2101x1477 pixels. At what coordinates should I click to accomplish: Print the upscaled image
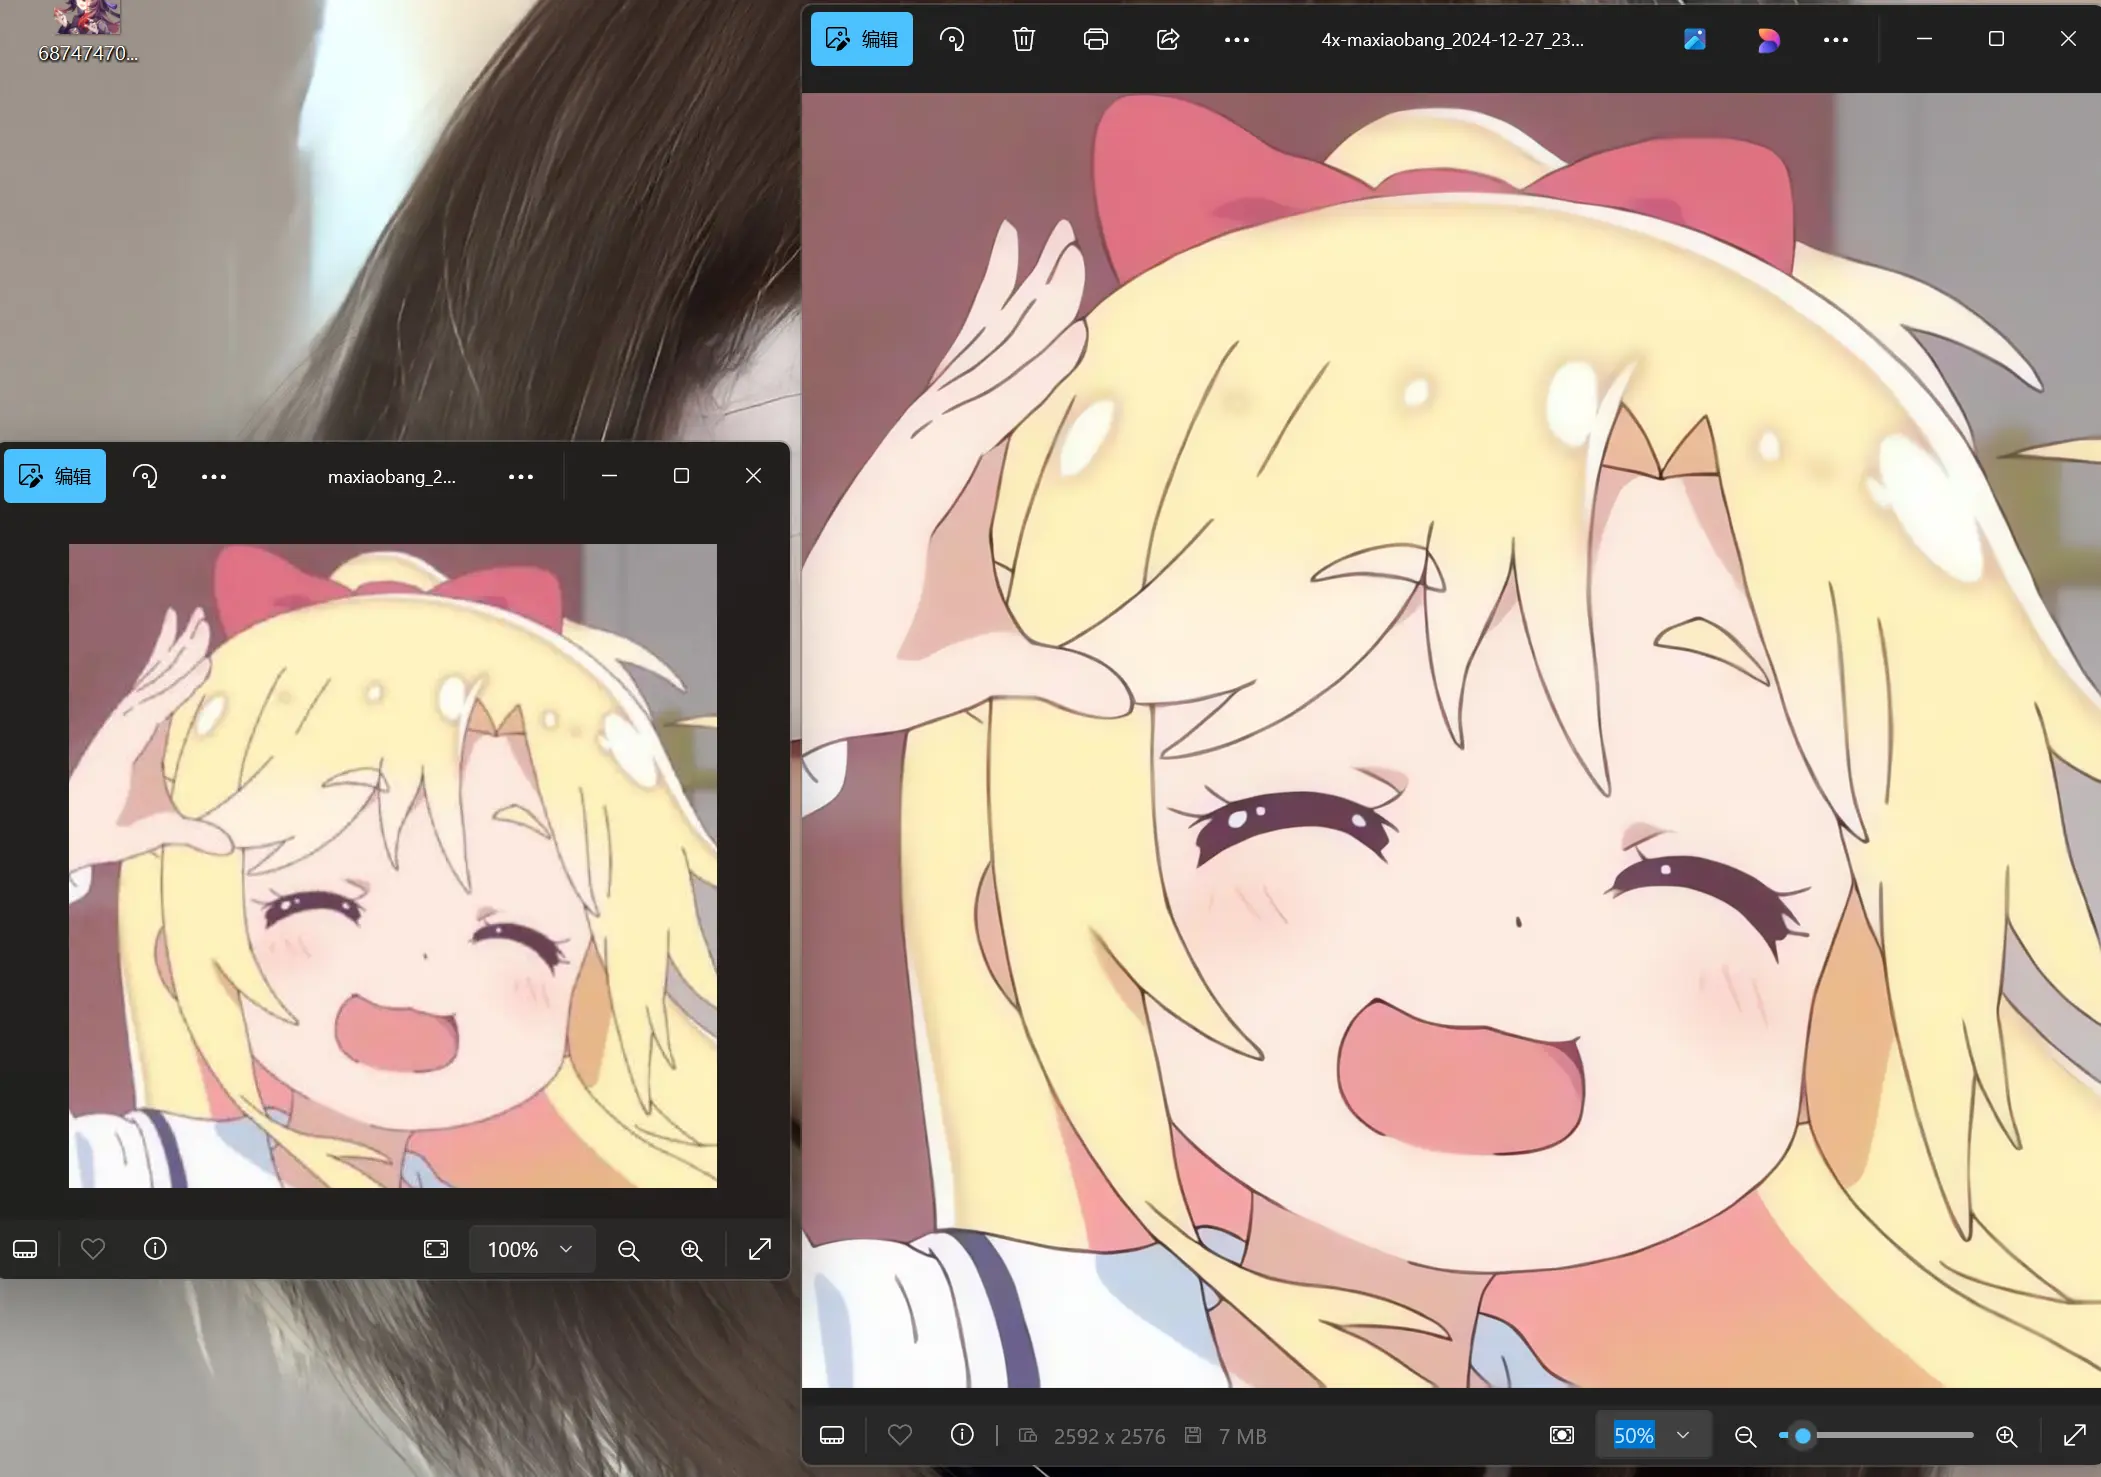(1095, 39)
